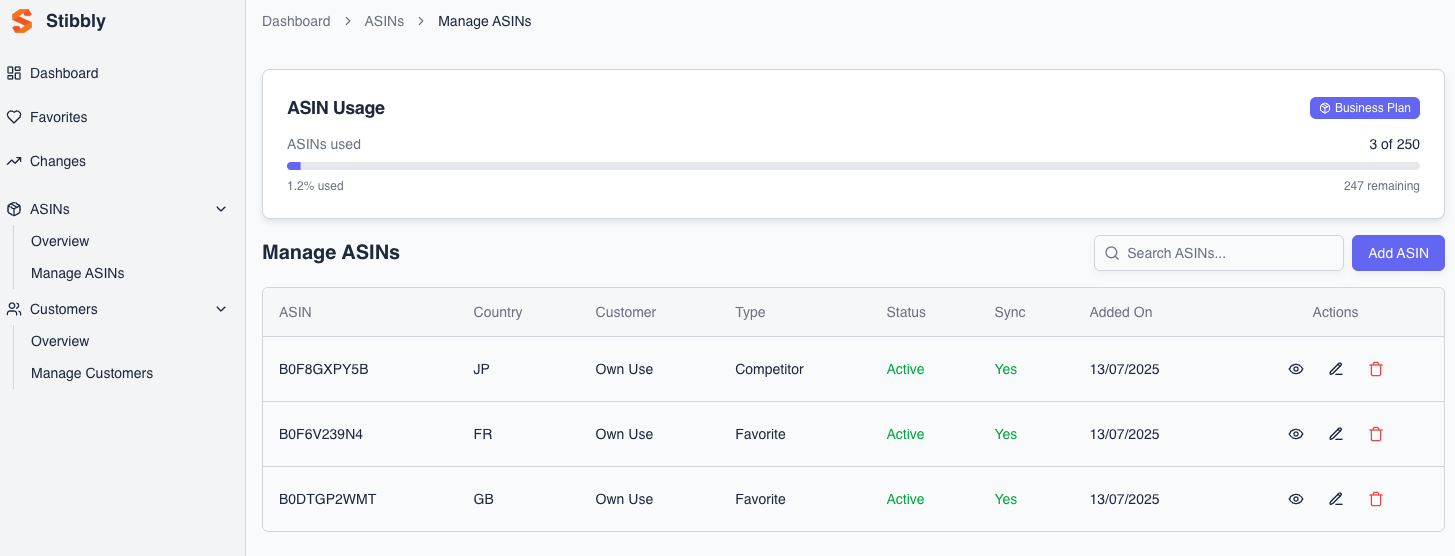The width and height of the screenshot is (1455, 556).
Task: Click the '1.2% used' label
Action: coord(315,186)
